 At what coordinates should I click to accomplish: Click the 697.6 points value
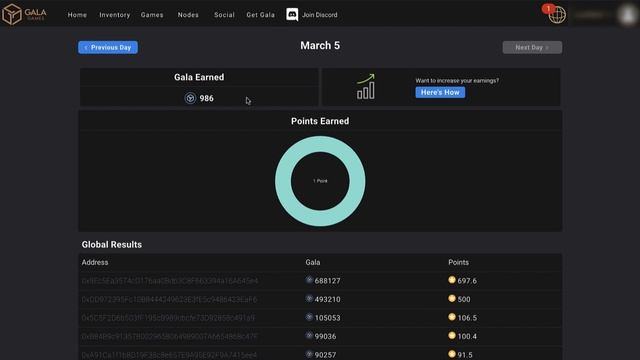click(x=467, y=281)
